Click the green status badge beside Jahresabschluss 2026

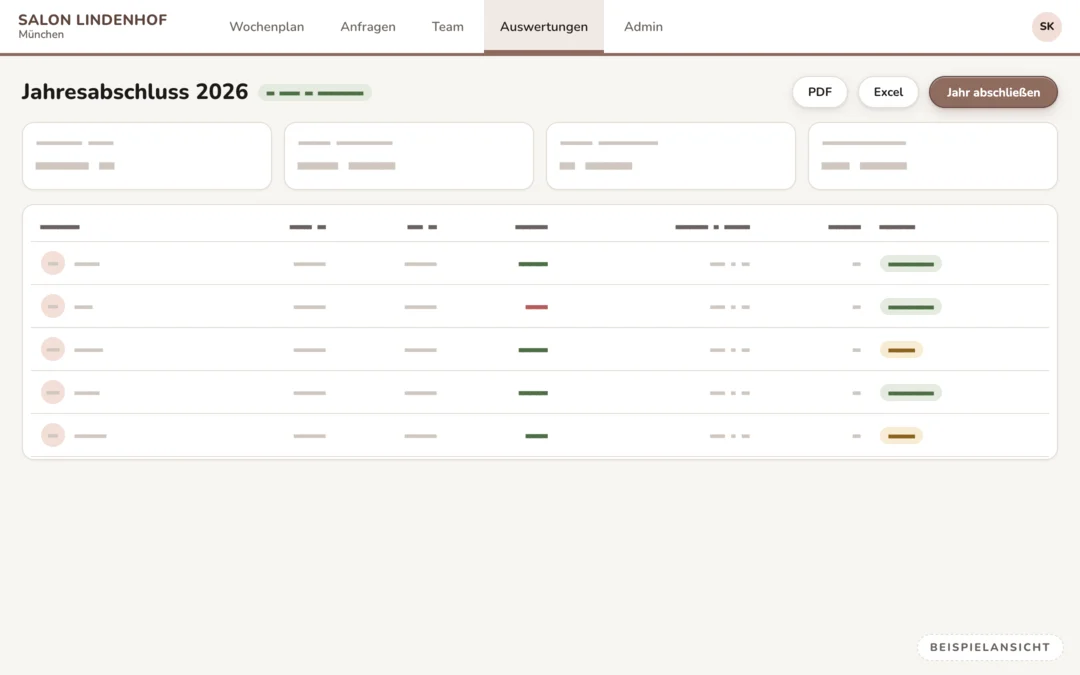click(315, 93)
